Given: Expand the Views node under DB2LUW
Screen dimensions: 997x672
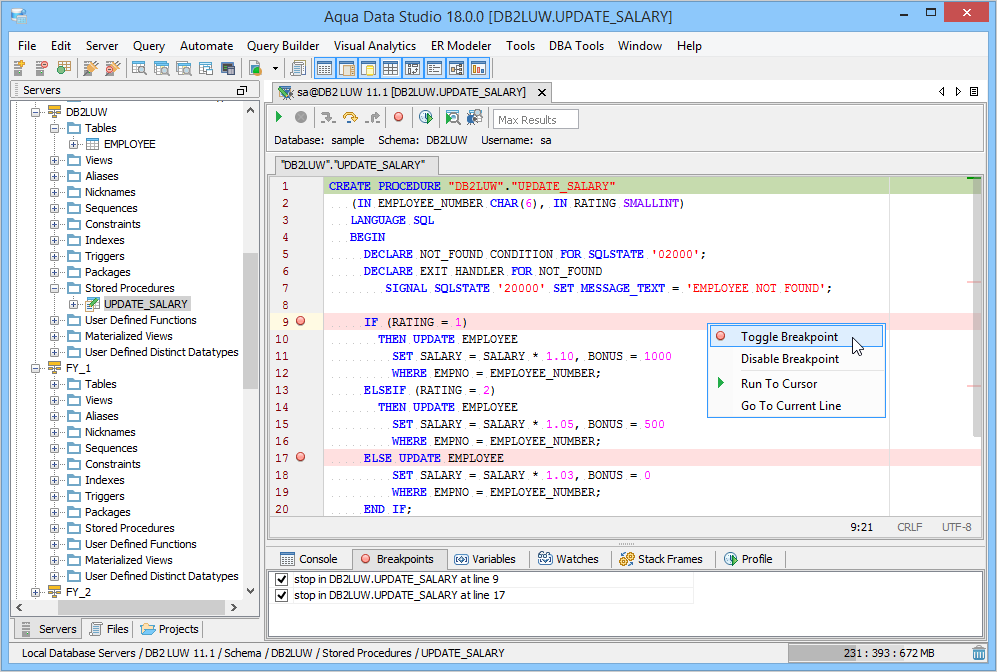Looking at the screenshot, I should (55, 160).
